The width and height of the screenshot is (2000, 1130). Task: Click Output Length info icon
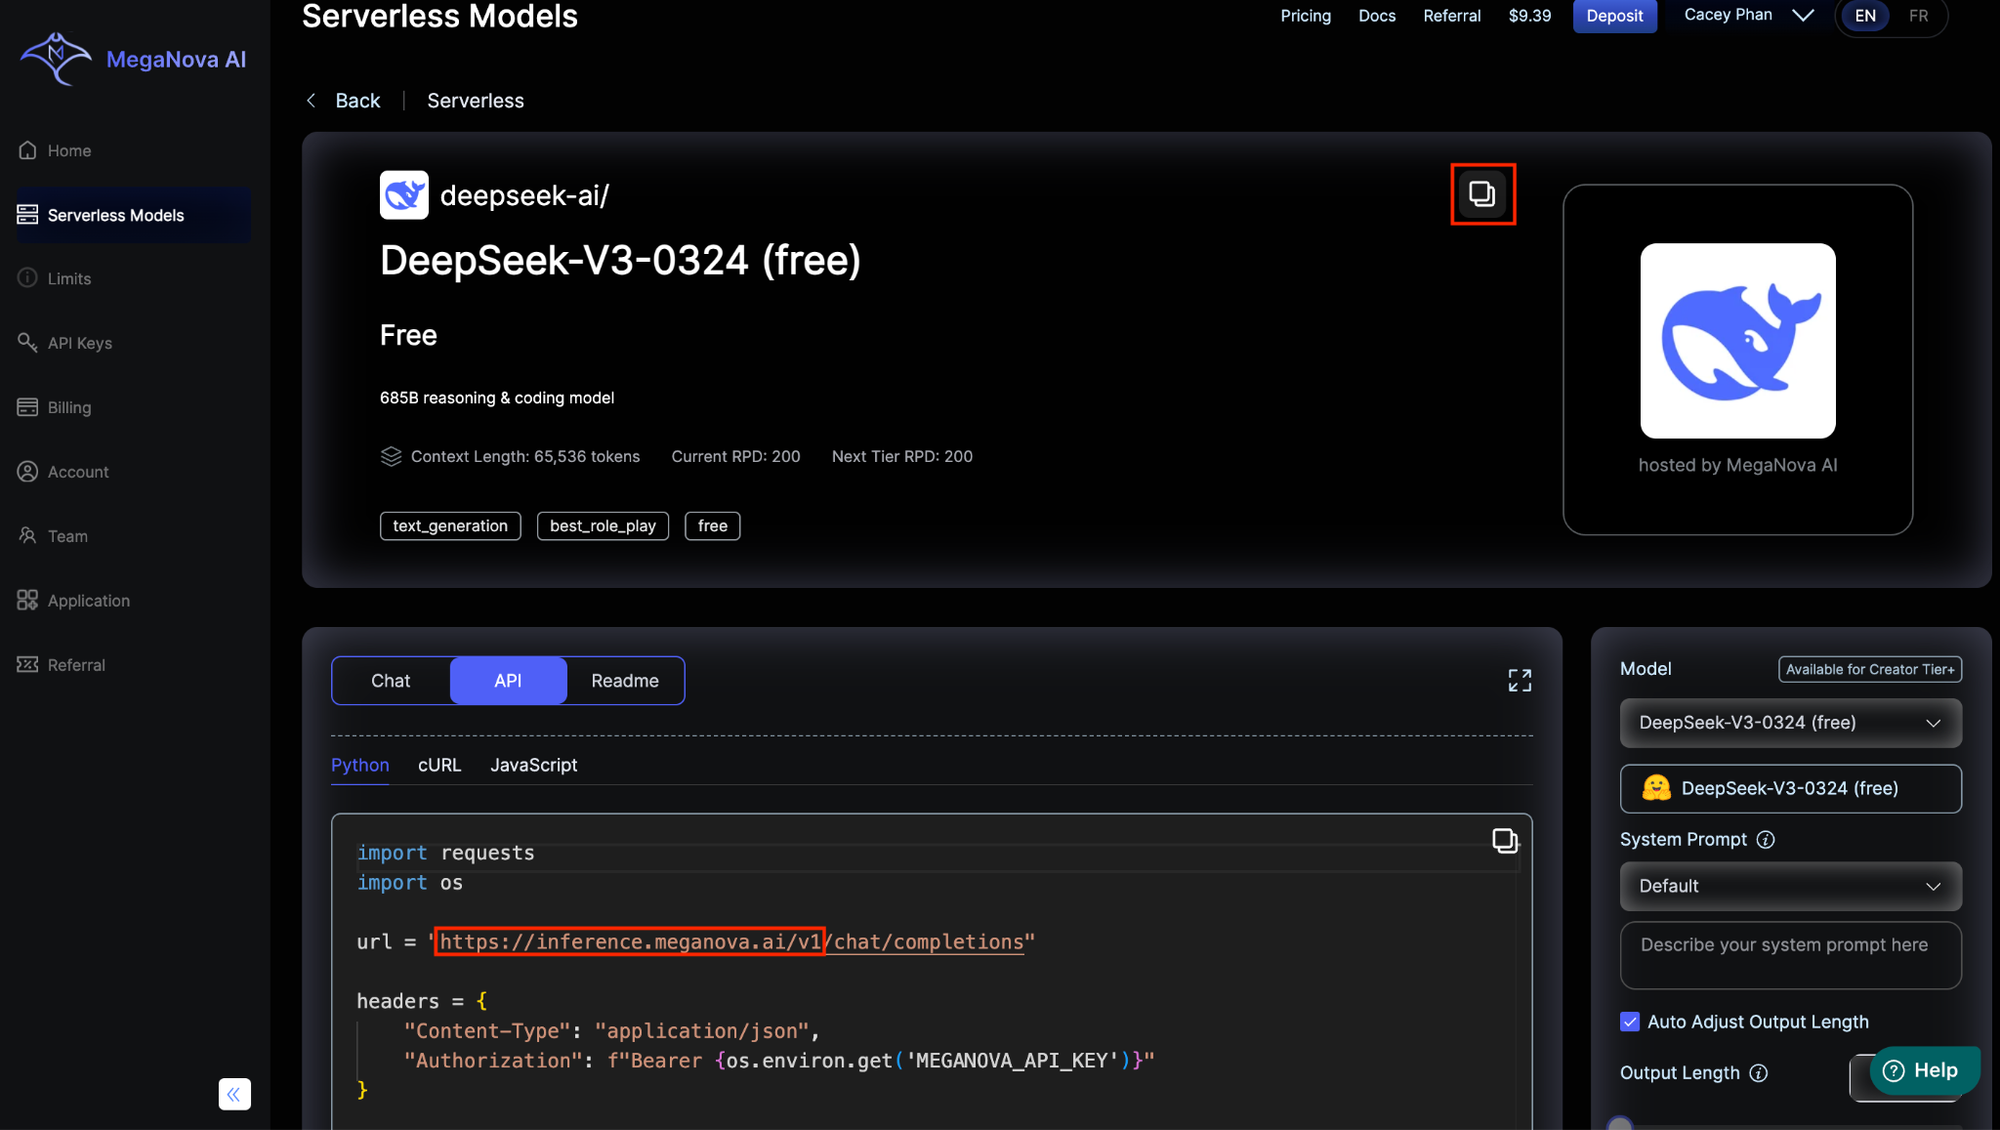[1758, 1073]
